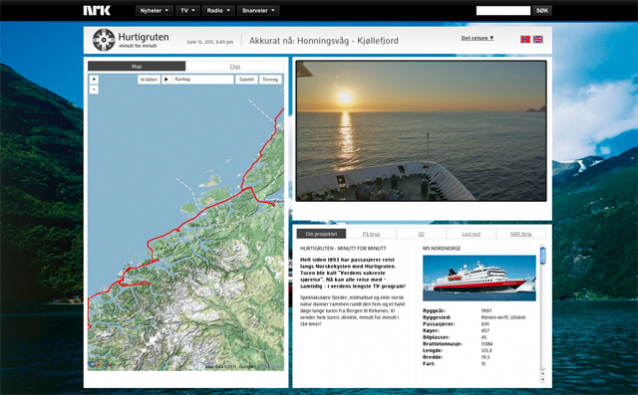The height and width of the screenshot is (395, 638).
Task: Click the info panel scrollbar thumb
Action: pyautogui.click(x=542, y=256)
